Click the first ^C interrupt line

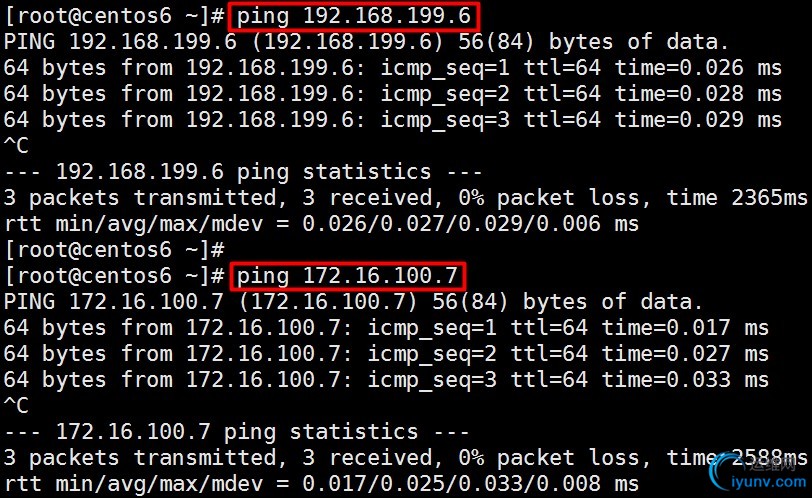(16, 145)
